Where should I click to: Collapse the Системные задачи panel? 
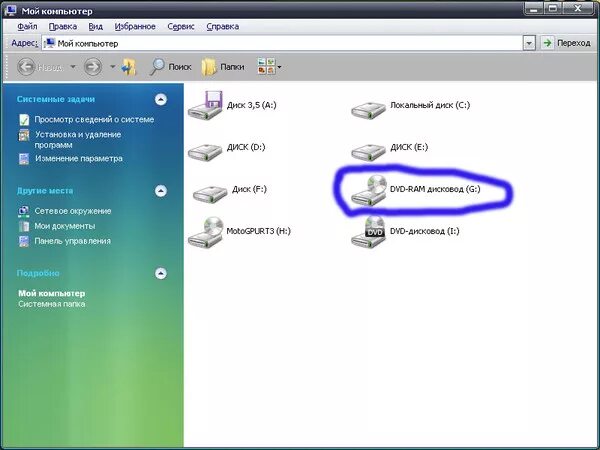tap(161, 99)
